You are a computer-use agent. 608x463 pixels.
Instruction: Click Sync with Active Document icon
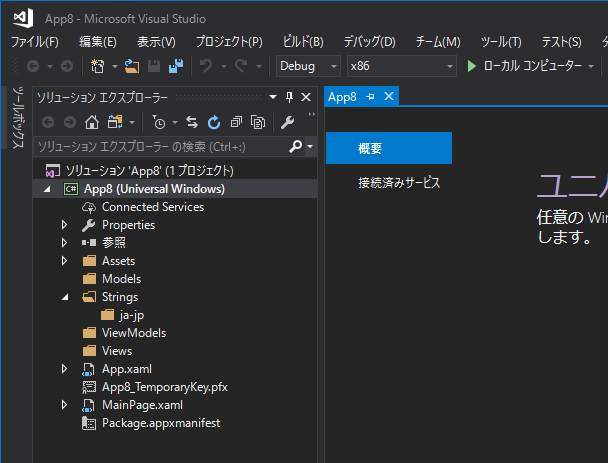pos(192,123)
